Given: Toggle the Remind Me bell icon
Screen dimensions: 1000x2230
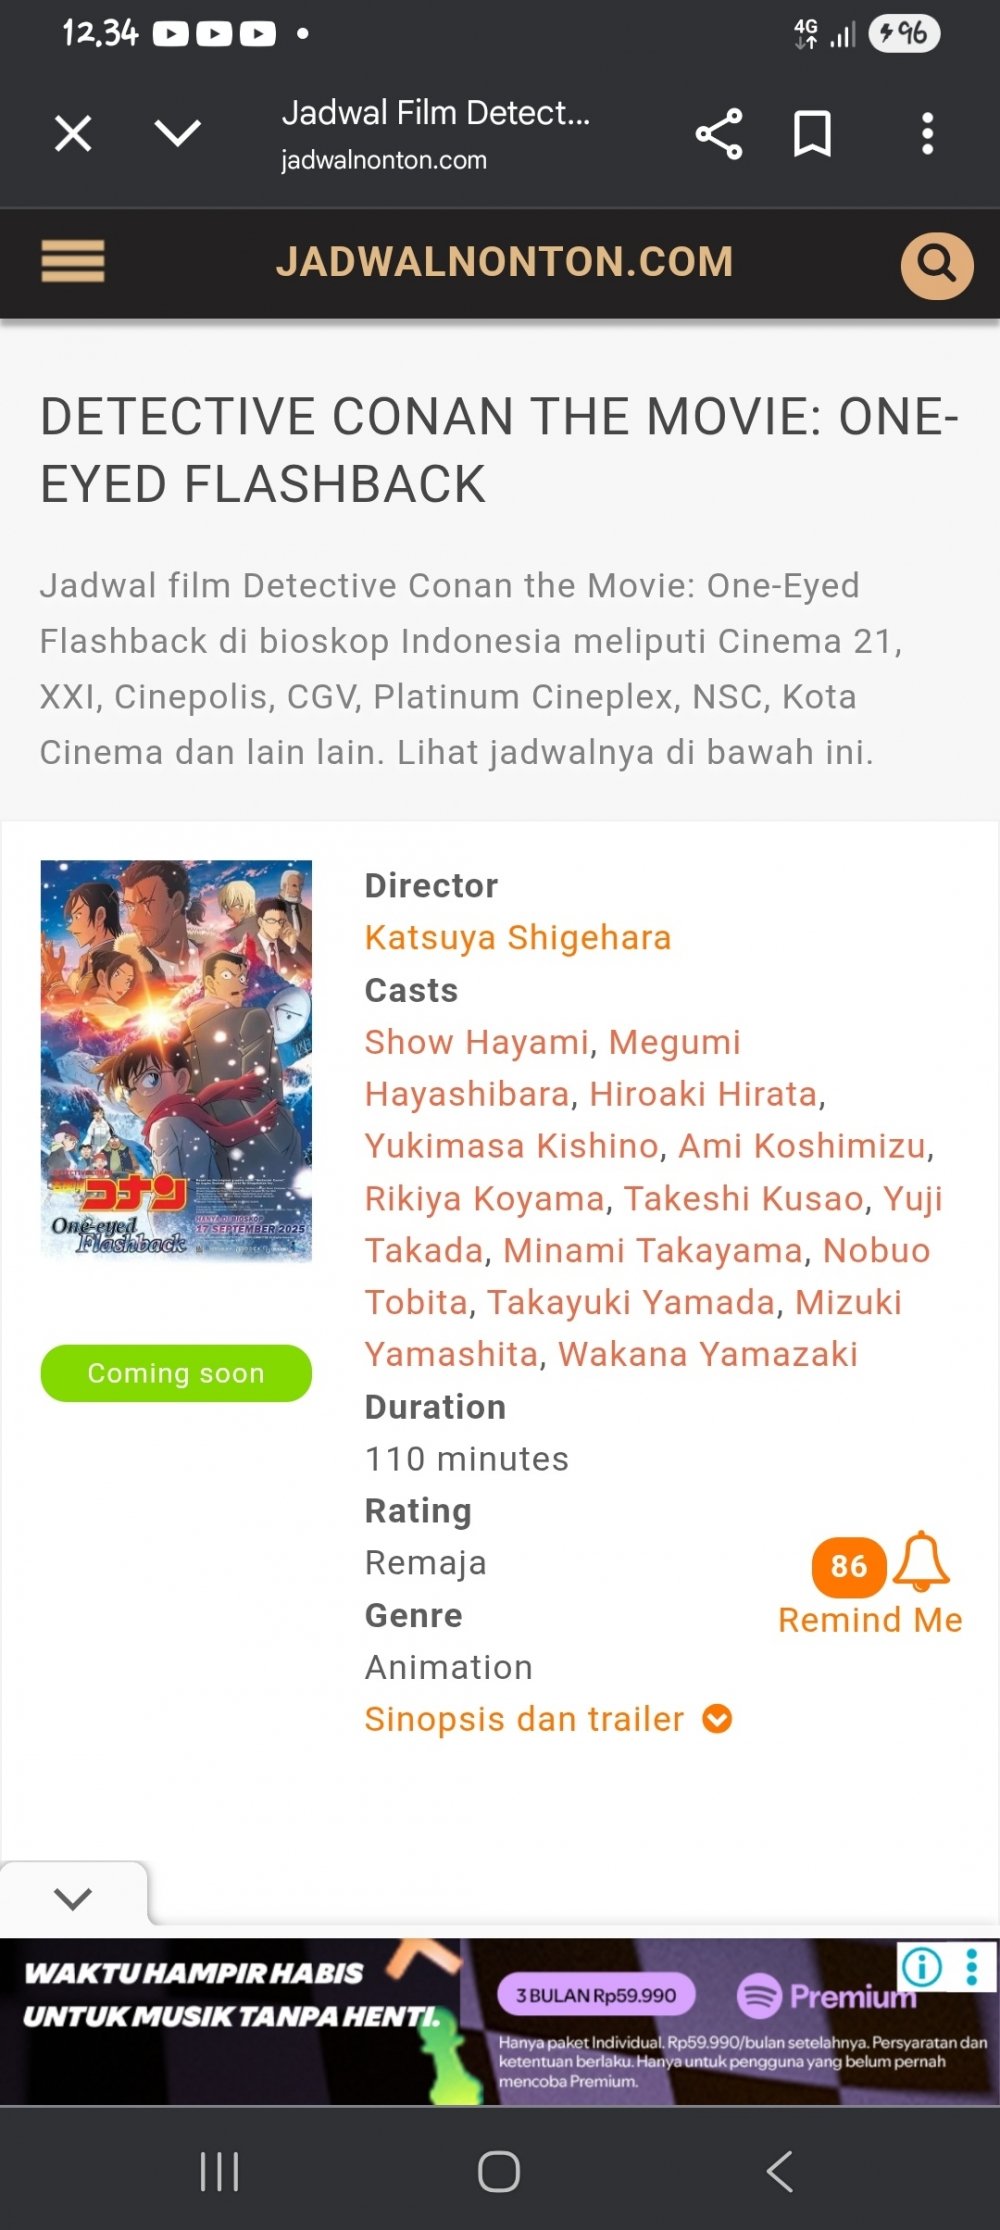Looking at the screenshot, I should (x=921, y=1561).
